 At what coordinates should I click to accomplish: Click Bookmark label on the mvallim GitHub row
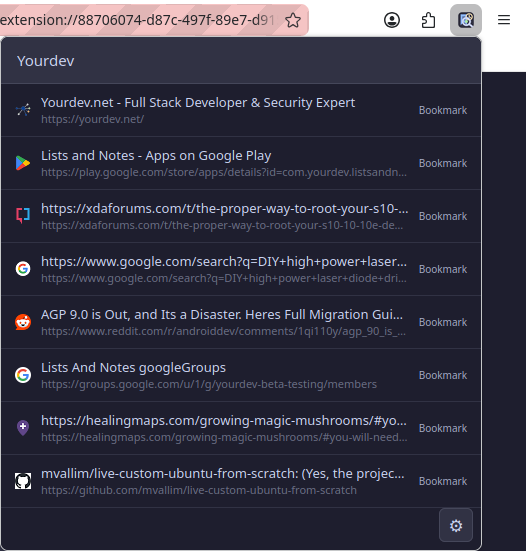pyautogui.click(x=443, y=481)
